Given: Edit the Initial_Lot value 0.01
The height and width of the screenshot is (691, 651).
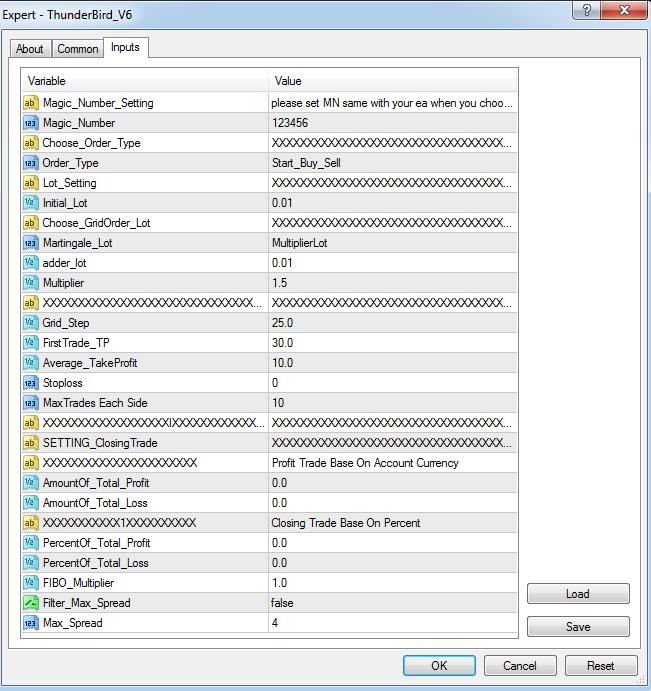Looking at the screenshot, I should (x=393, y=203).
